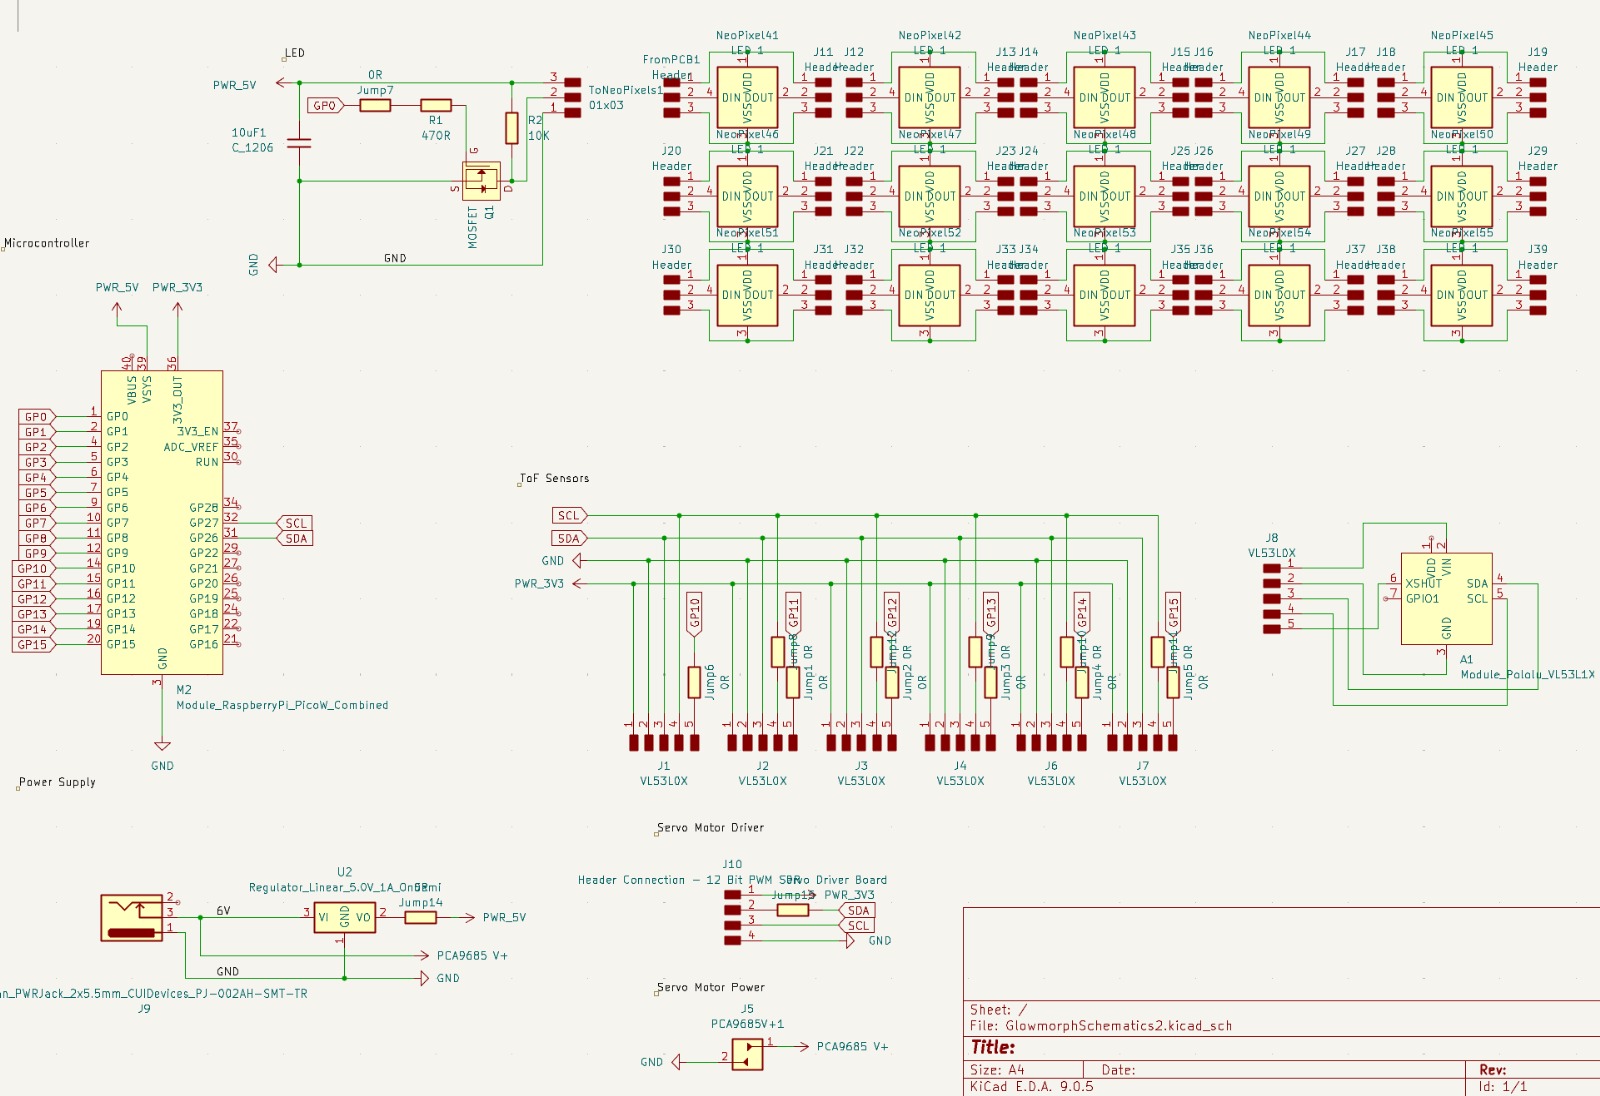
Task: Select the Pololu VL53L1X module A1
Action: pos(1446,598)
